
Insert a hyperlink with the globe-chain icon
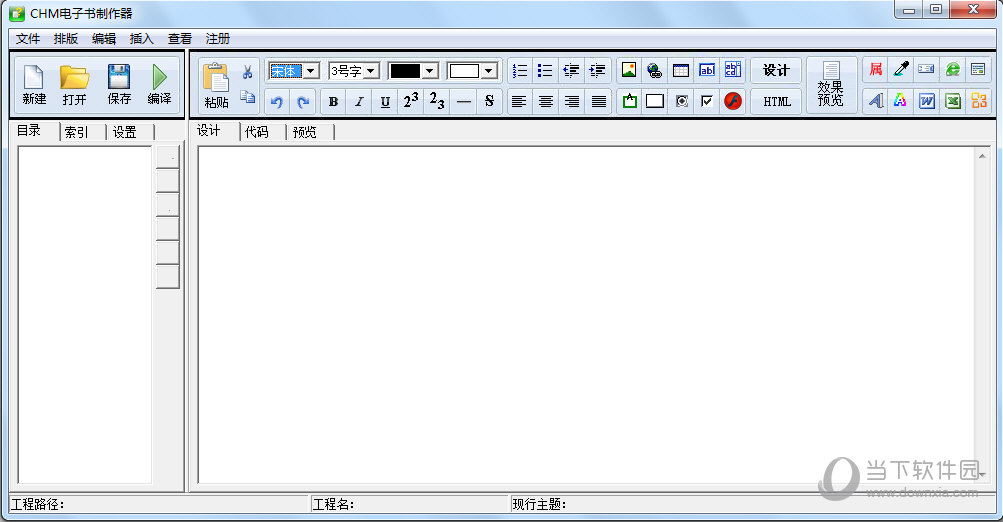(x=654, y=70)
